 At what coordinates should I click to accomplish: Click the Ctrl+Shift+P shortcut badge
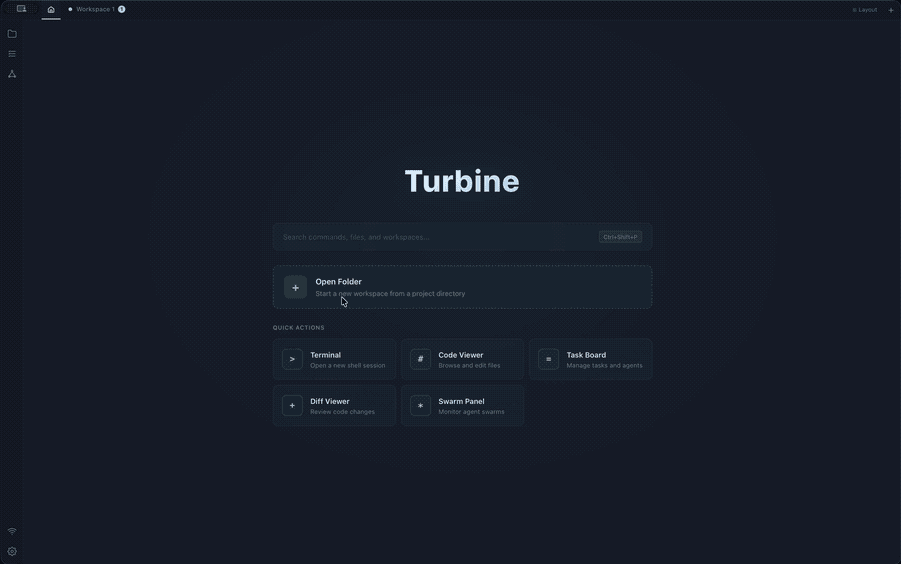pos(620,237)
